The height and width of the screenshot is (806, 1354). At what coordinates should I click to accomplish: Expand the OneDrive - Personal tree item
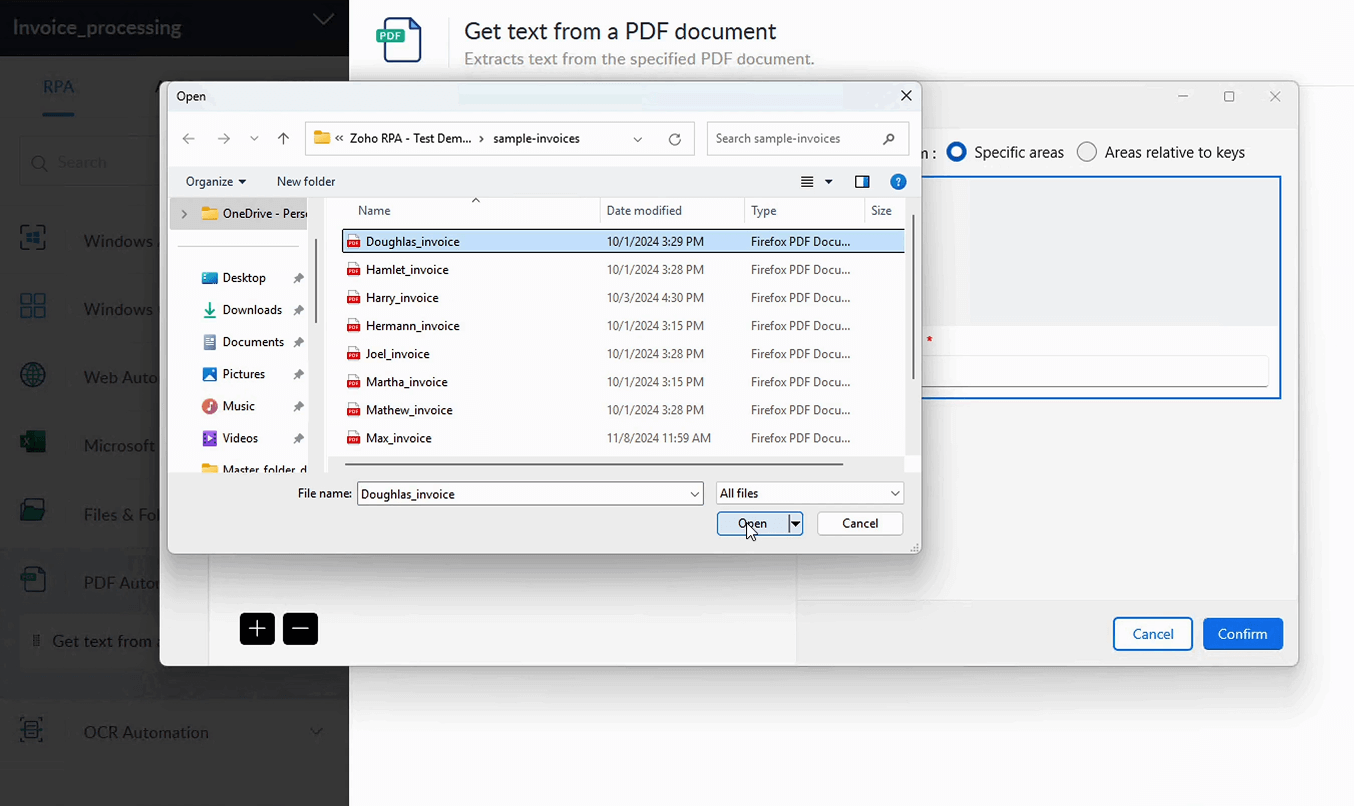pyautogui.click(x=183, y=213)
